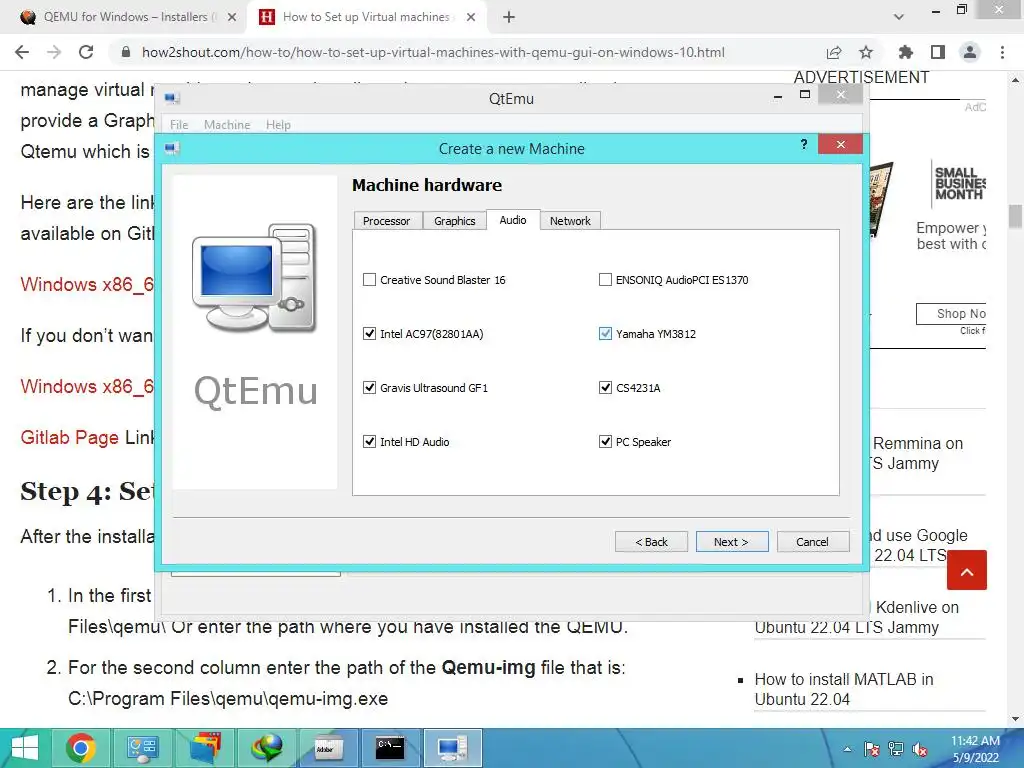Open the help question mark in dialog title
The image size is (1024, 768).
[x=804, y=144]
